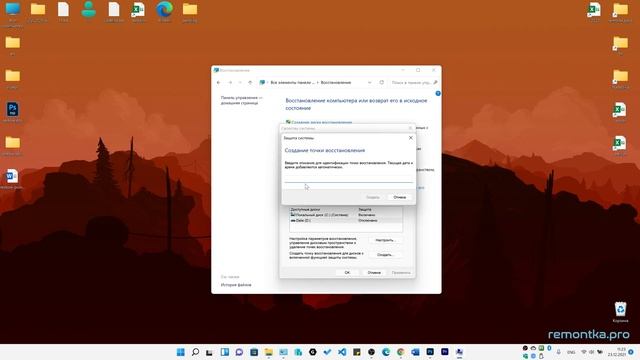Viewport: 640px width, 360px height.
Task: Refresh the Recovery control panel view
Action: 382,82
